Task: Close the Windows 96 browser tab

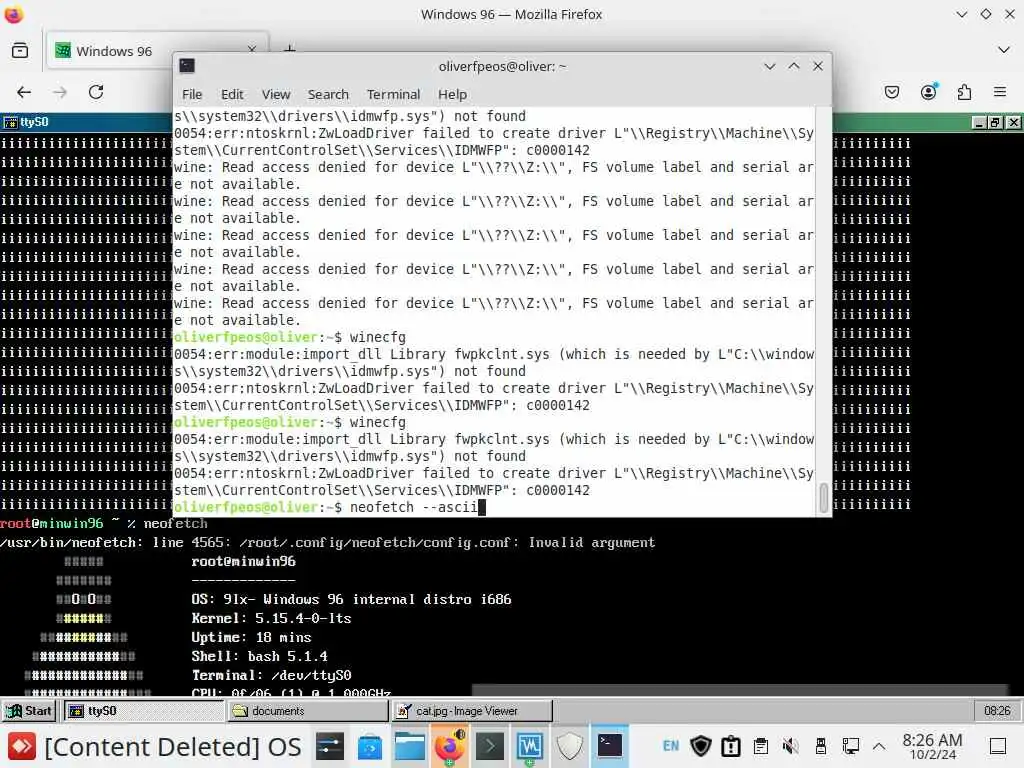Action: coord(252,49)
